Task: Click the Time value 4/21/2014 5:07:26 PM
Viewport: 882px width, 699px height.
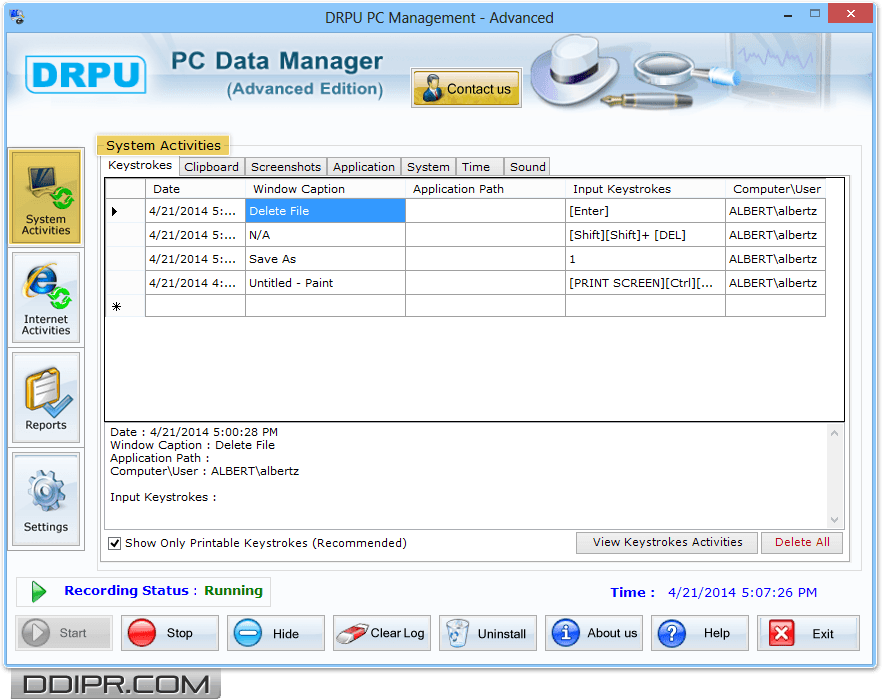Action: [742, 592]
